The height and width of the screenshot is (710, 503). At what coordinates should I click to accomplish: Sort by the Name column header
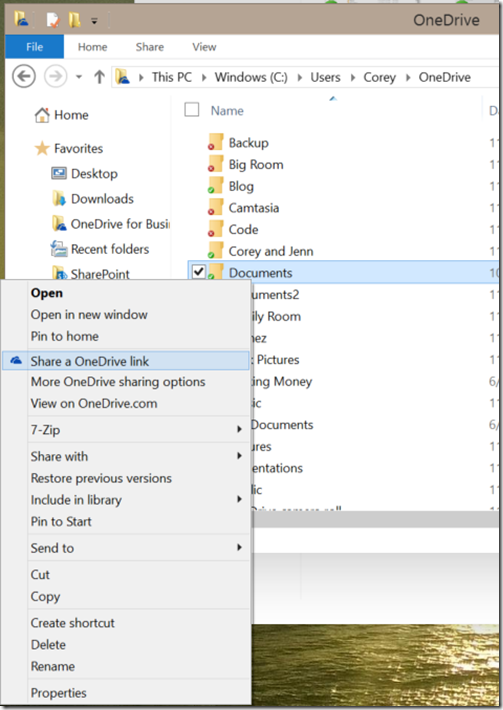(227, 111)
